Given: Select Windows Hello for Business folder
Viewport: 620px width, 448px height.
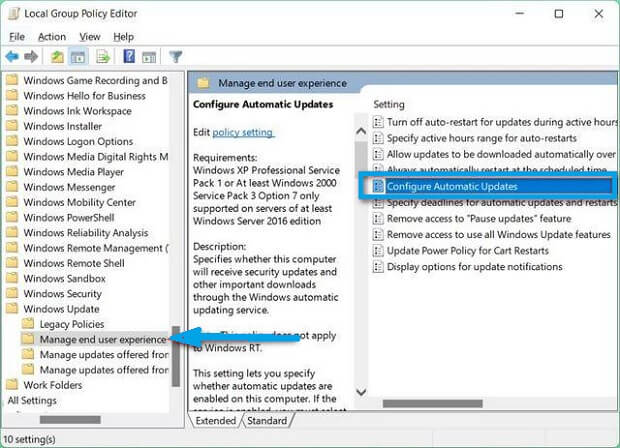Looking at the screenshot, I should coord(84,96).
